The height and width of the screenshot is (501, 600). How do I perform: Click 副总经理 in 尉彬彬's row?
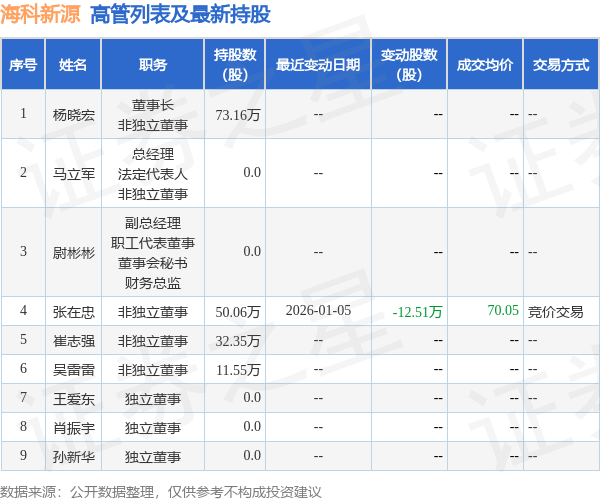click(153, 223)
